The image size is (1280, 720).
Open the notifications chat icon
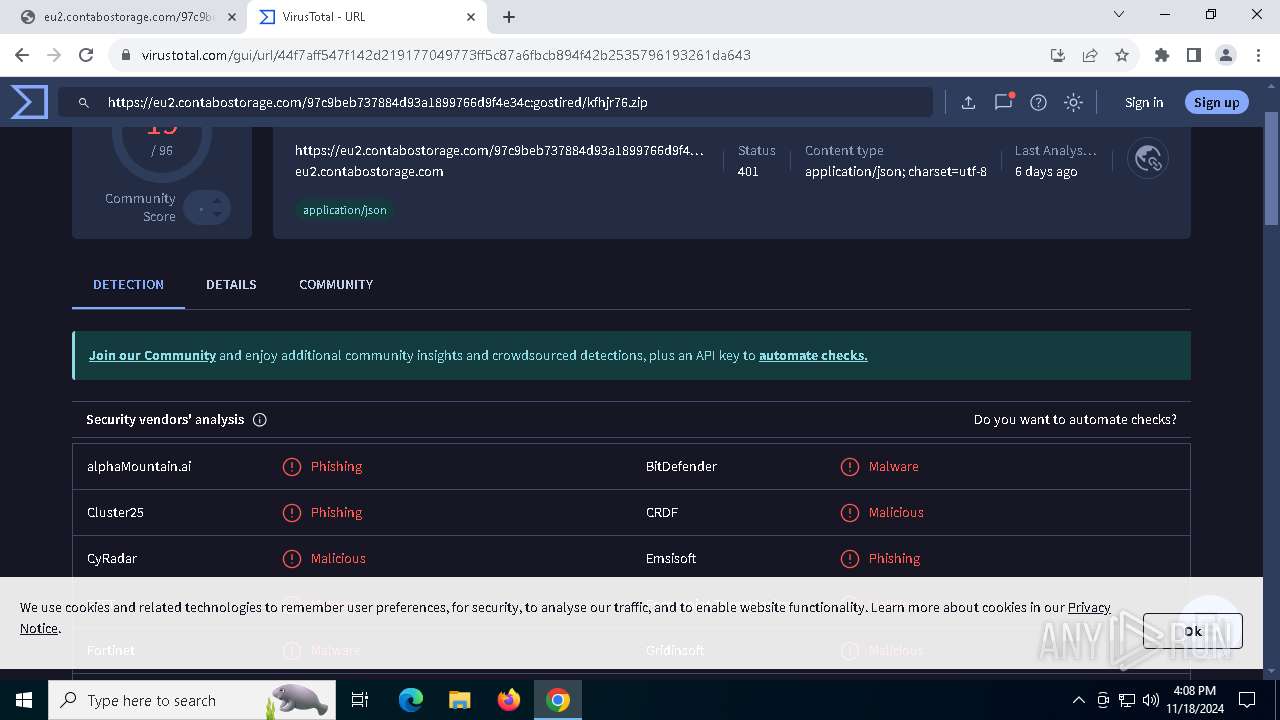coord(1003,102)
